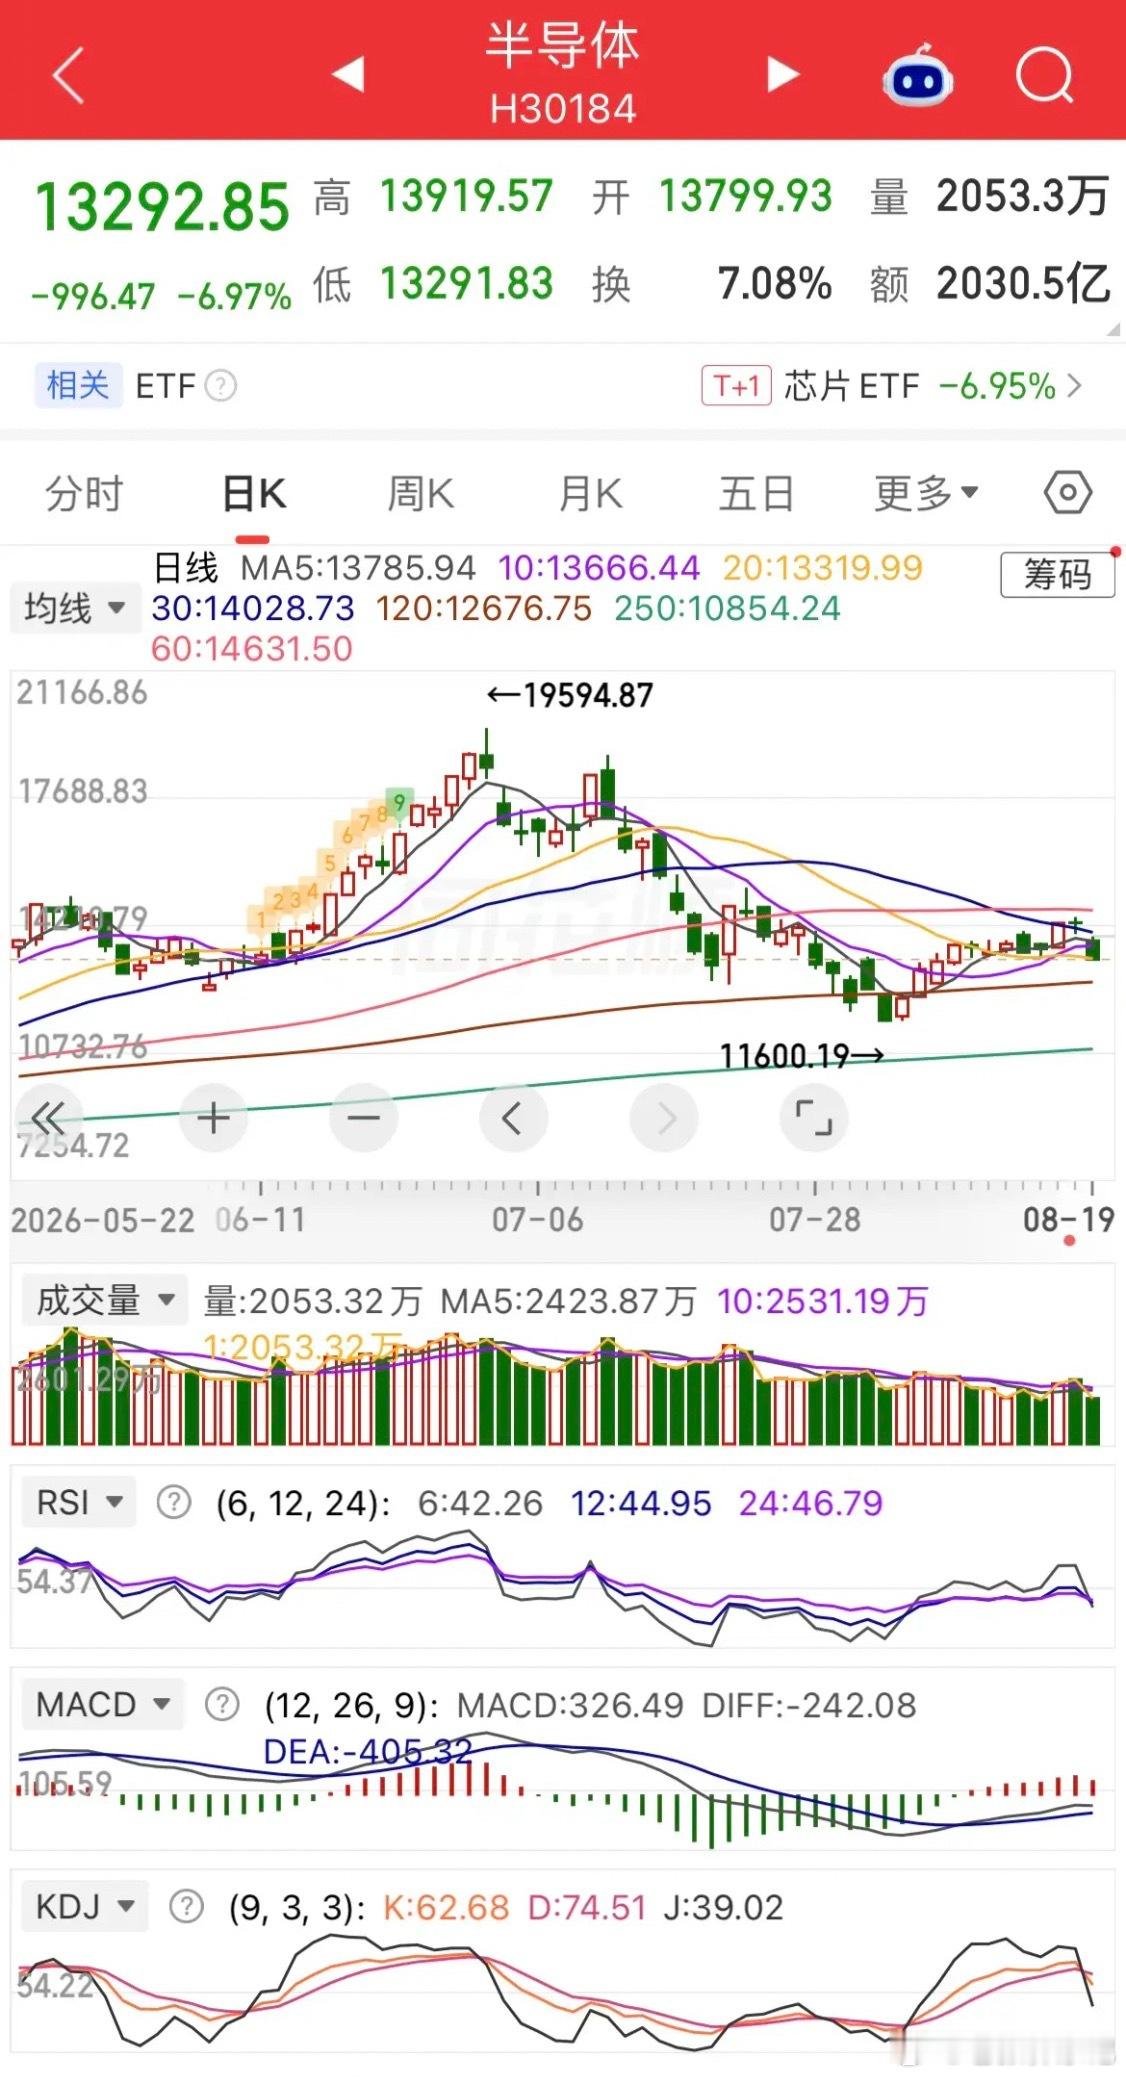The width and height of the screenshot is (1126, 2077).
Task: Open the 更多 period dropdown
Action: pos(926,492)
